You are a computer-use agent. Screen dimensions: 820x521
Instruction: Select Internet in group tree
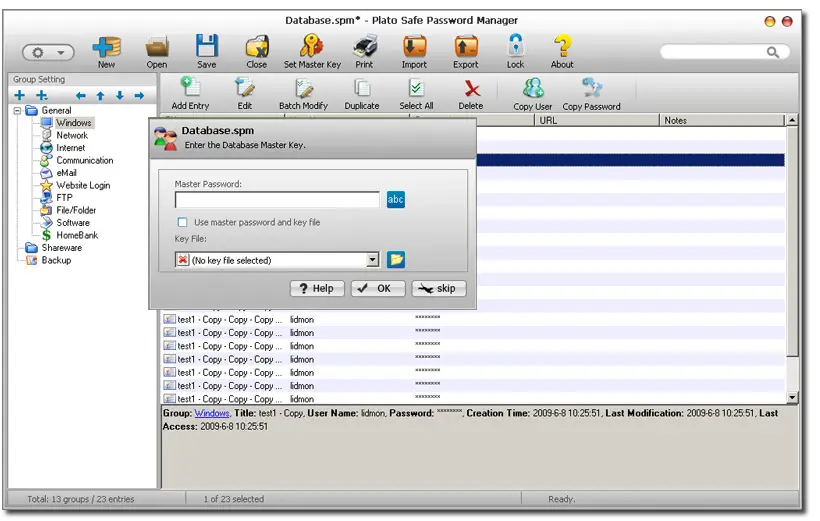(x=71, y=148)
